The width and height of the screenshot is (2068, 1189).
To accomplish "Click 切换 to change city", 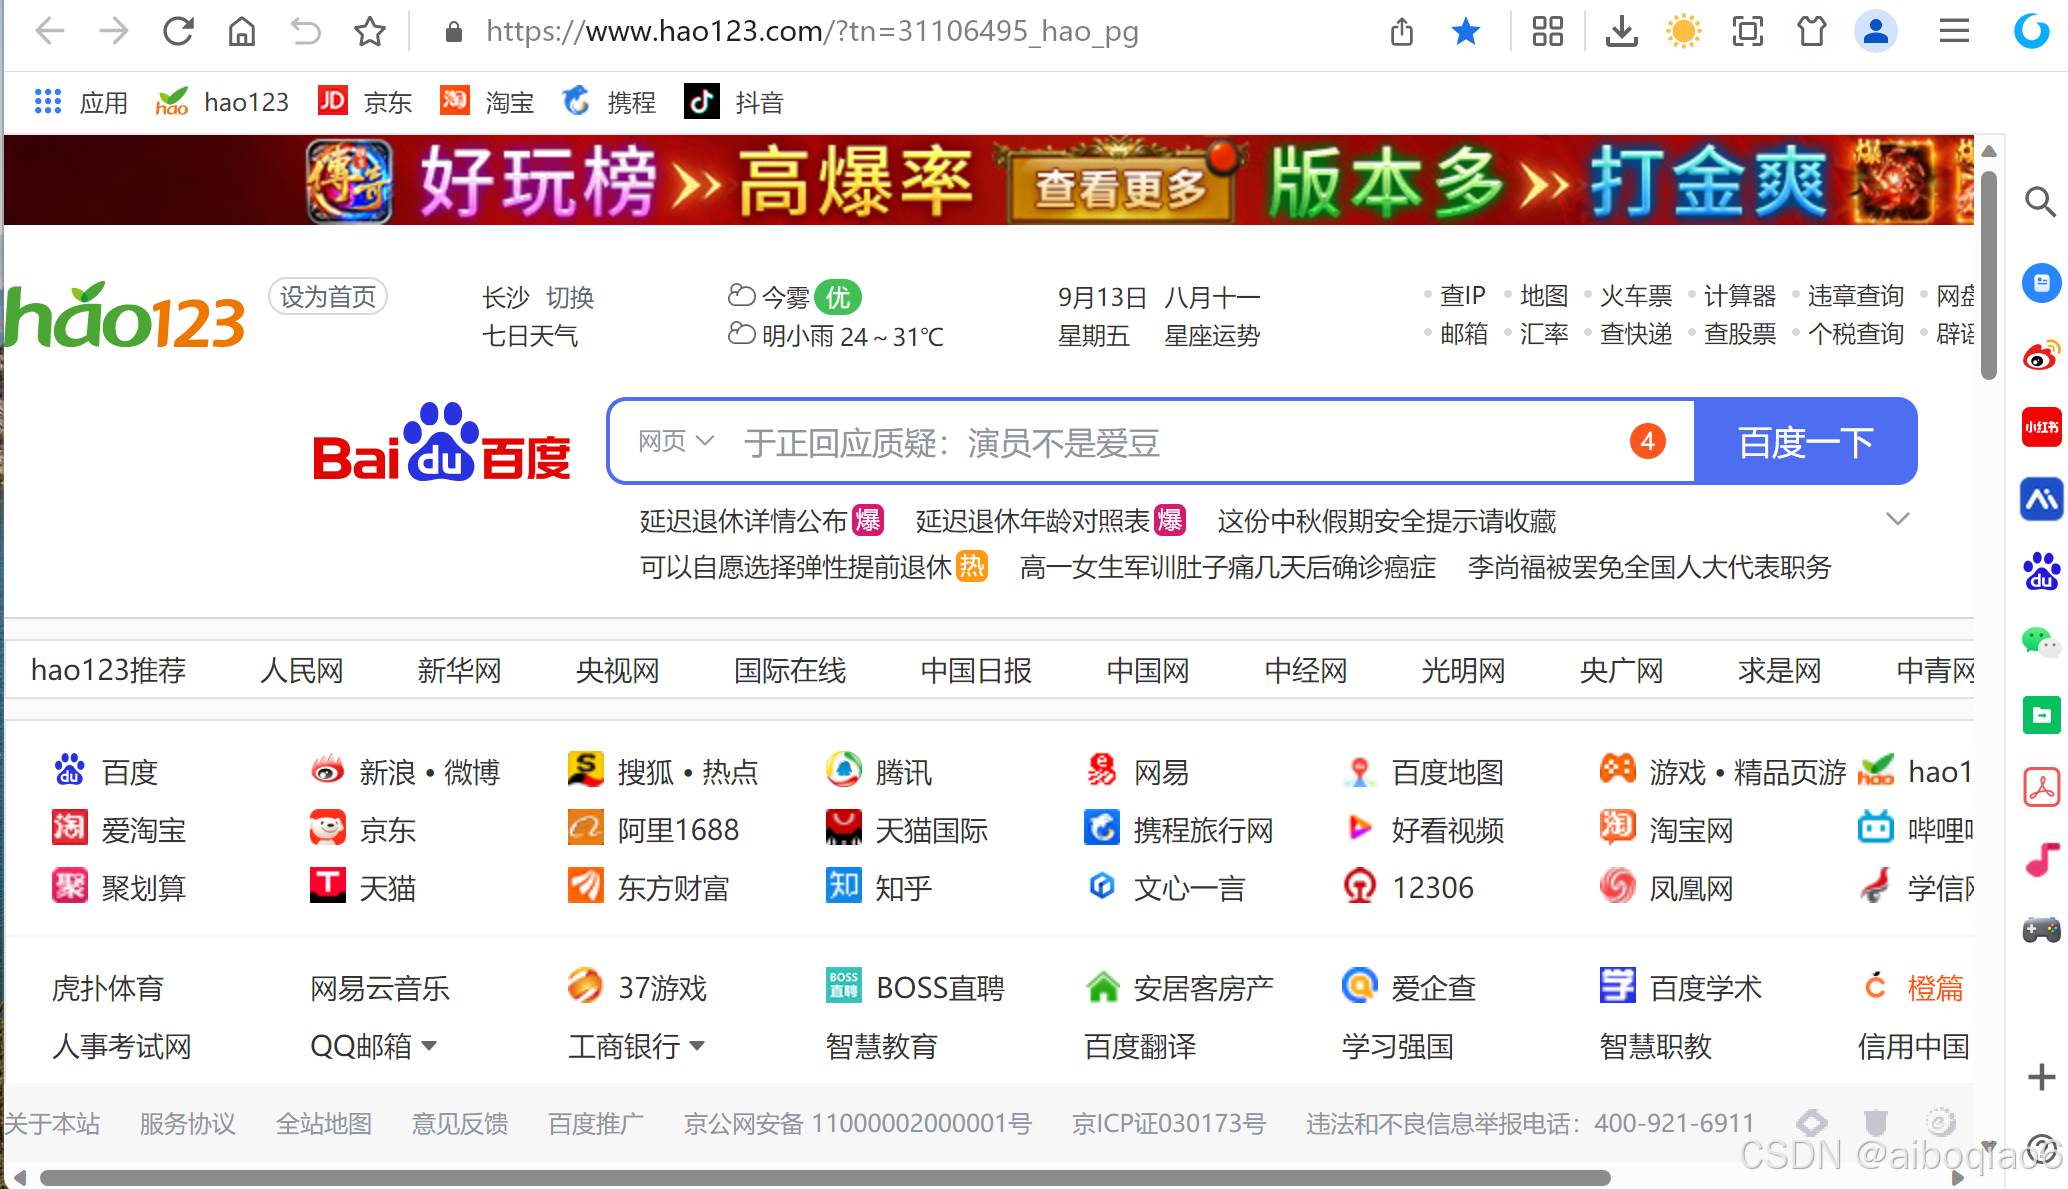I will [x=570, y=297].
